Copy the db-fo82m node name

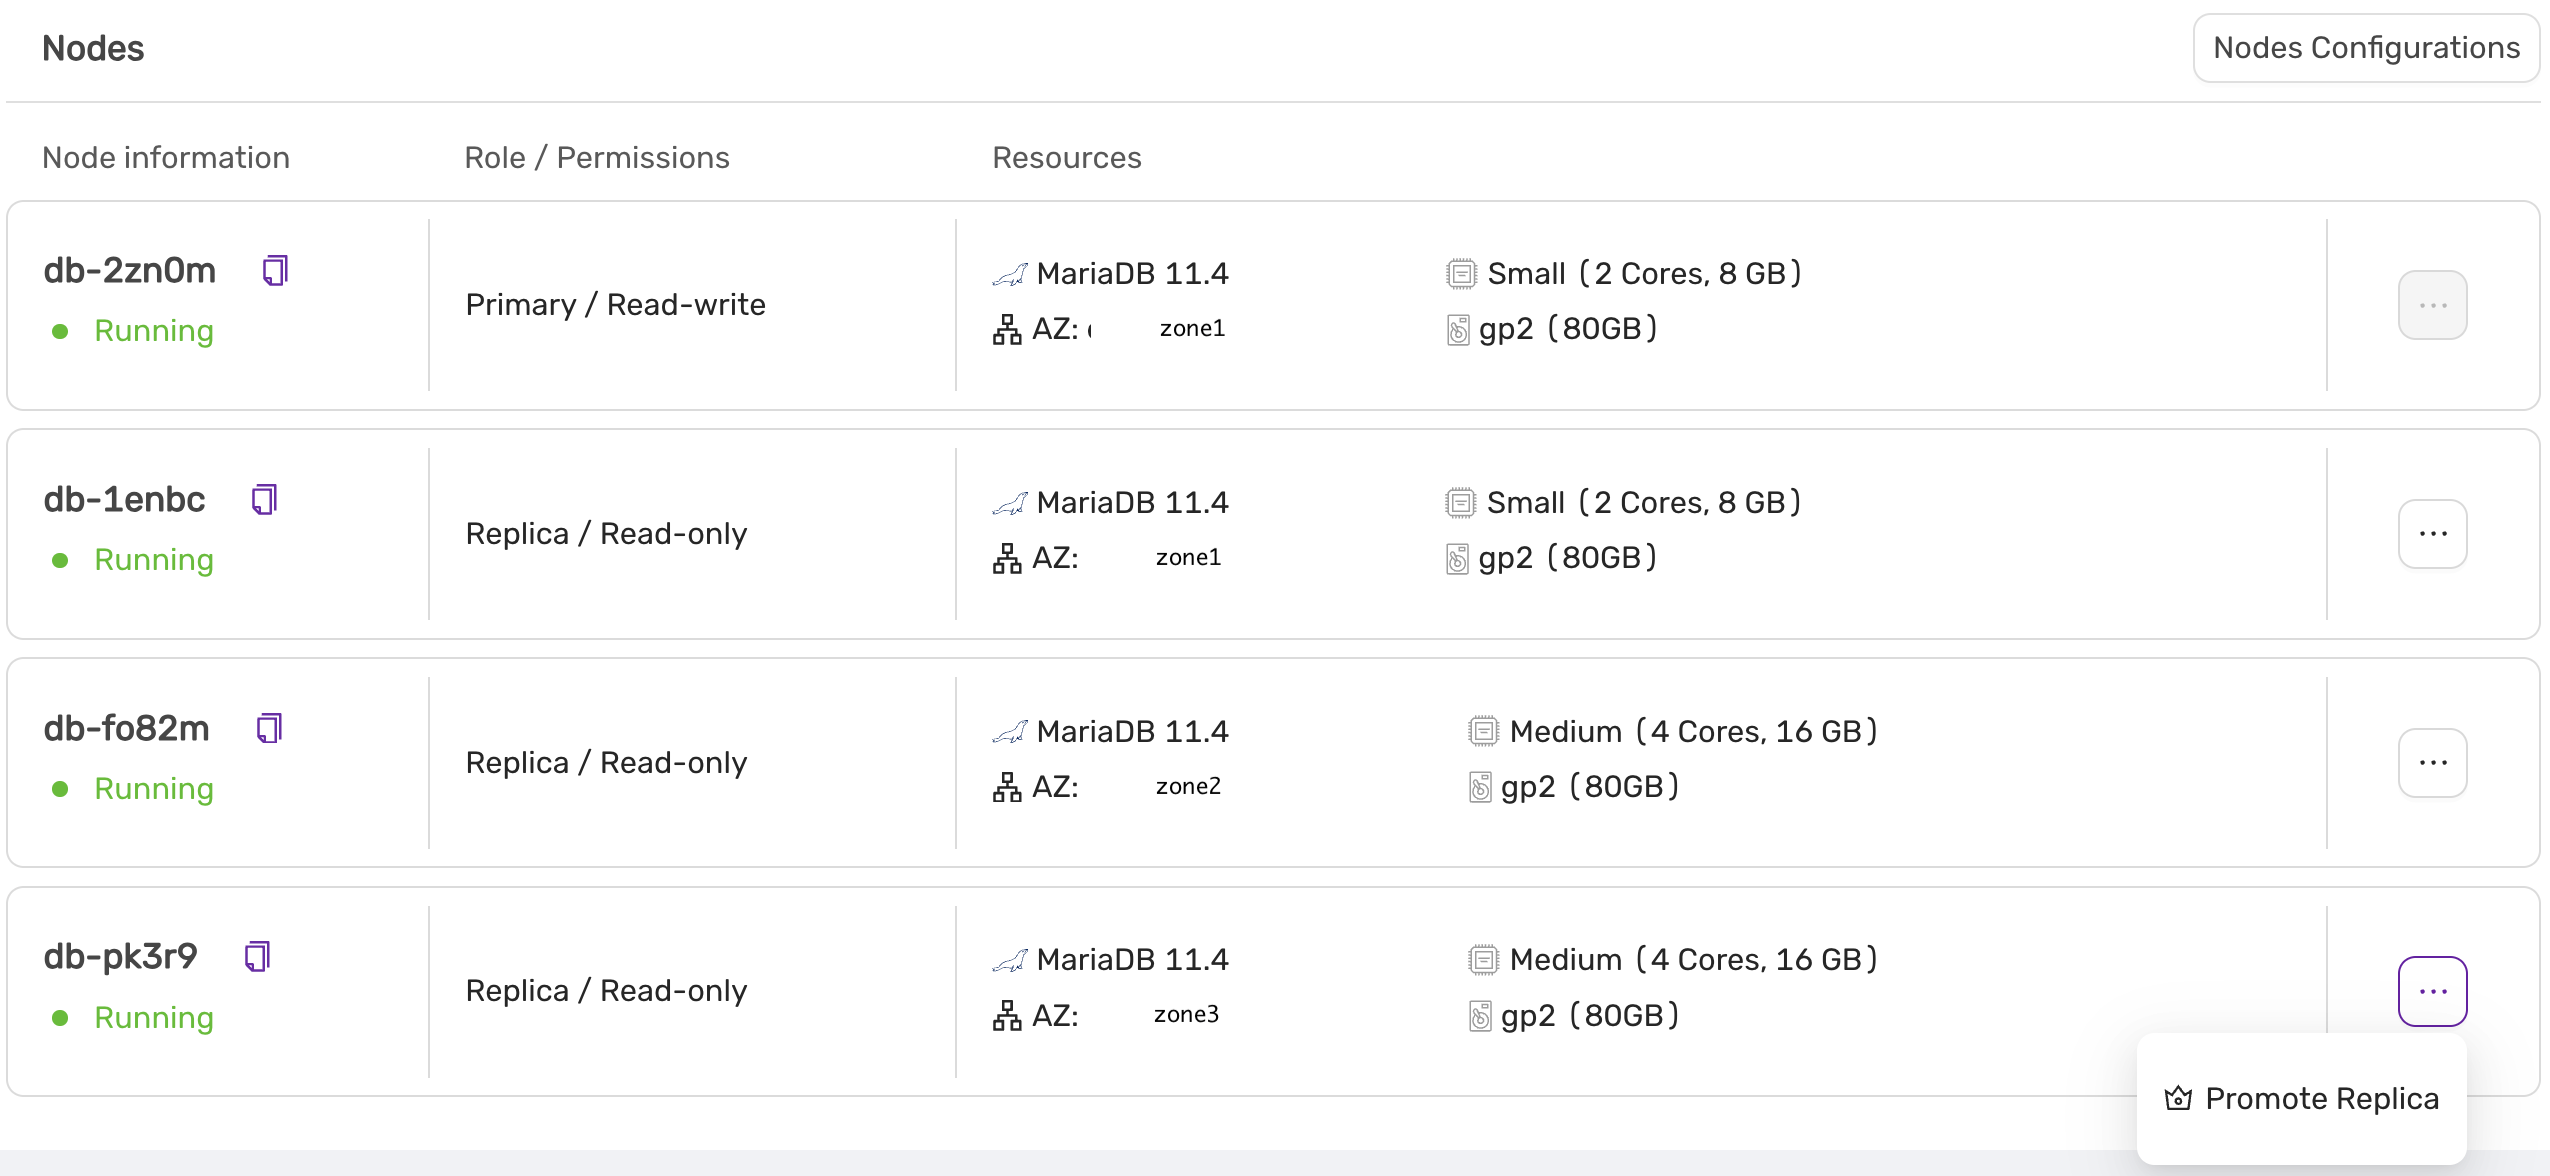(269, 729)
